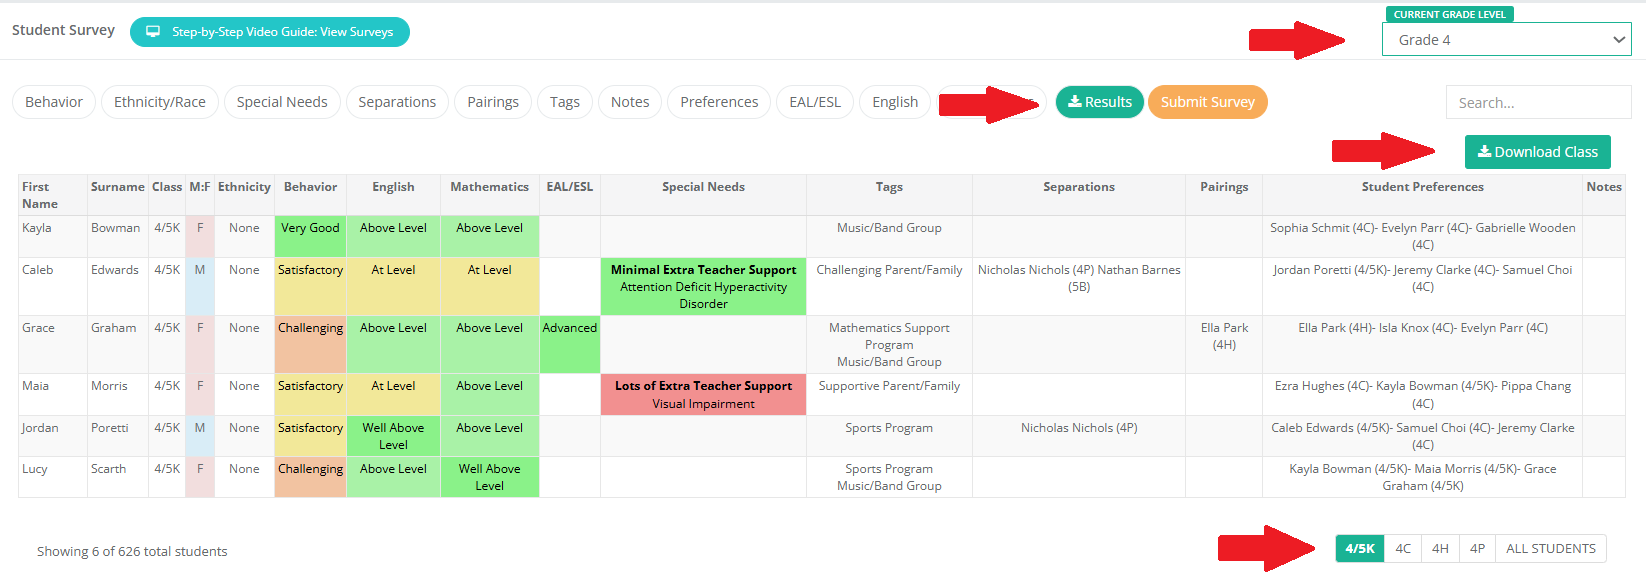Screen dimensions: 1646x586
Task: Click the download icon in the Results button
Action: click(x=1075, y=102)
